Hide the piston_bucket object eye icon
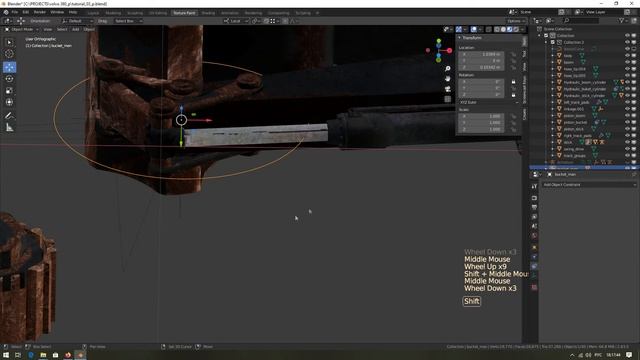This screenshot has height=360, width=640. click(x=627, y=122)
